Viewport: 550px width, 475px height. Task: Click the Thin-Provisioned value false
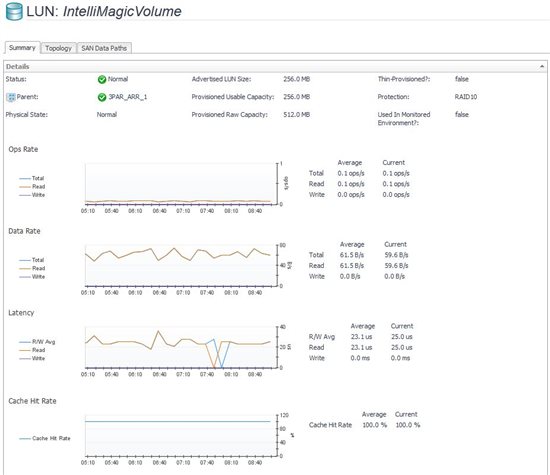(x=462, y=79)
